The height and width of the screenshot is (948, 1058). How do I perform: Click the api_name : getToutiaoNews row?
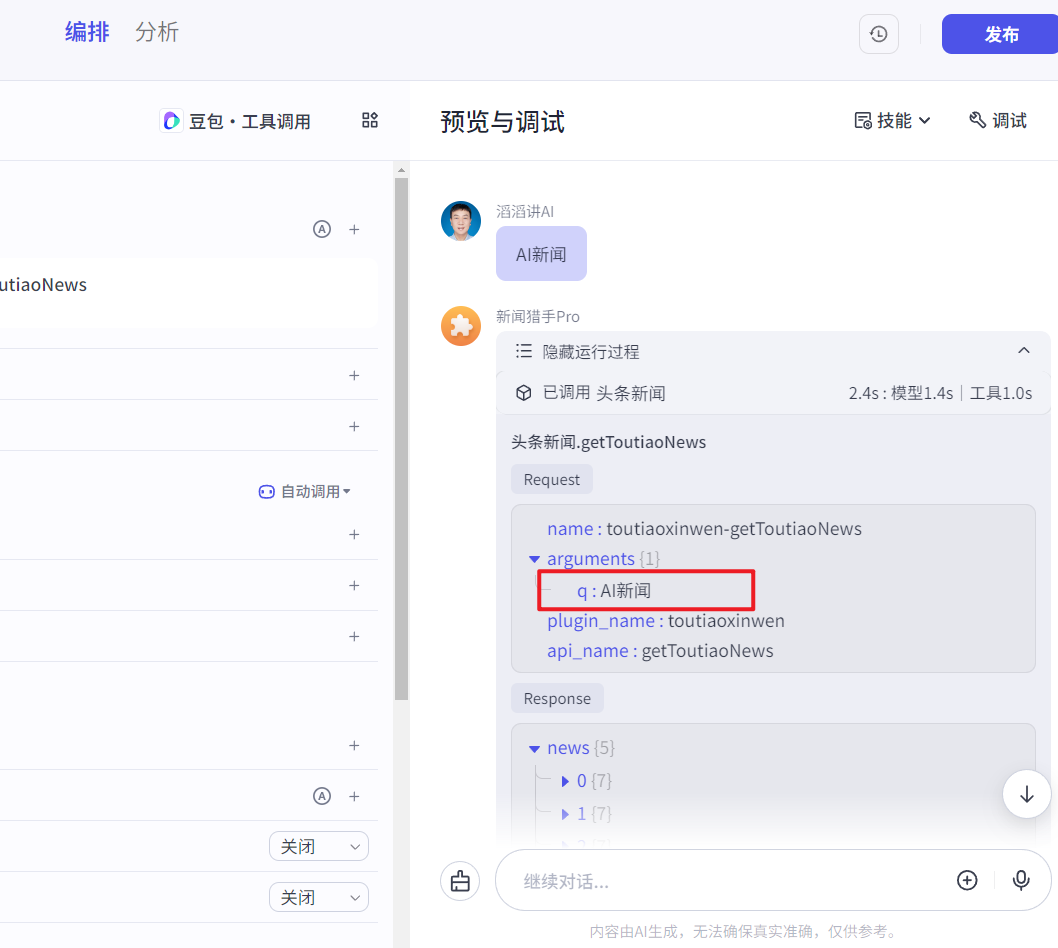[x=660, y=651]
